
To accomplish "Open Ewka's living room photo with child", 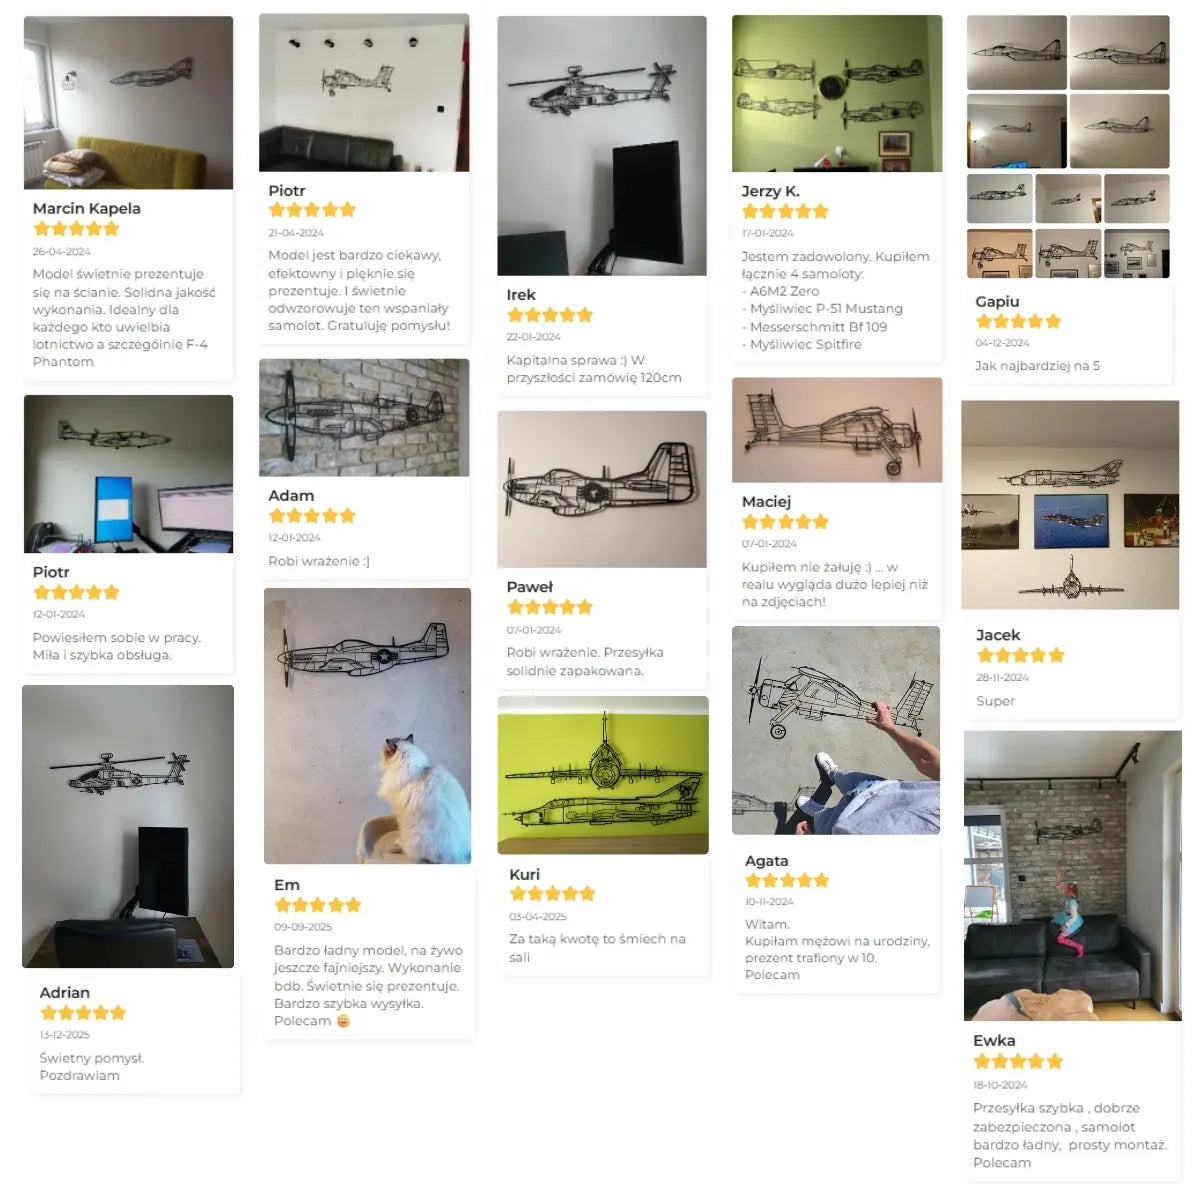I will pos(1072,876).
